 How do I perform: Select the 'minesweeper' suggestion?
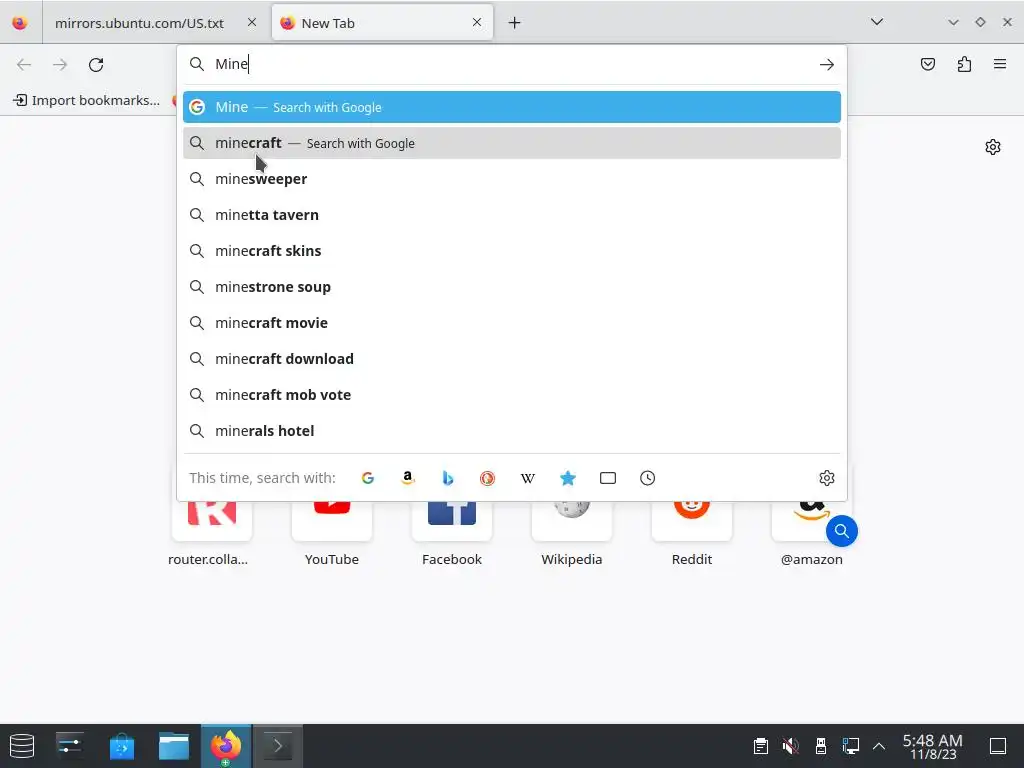tap(511, 179)
